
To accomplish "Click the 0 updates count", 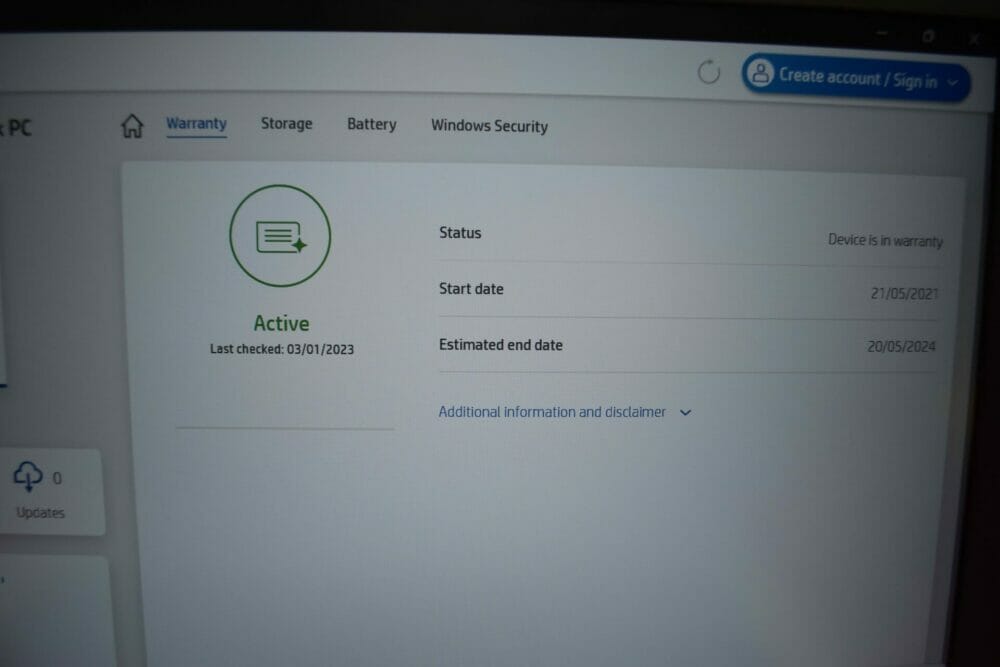I will point(57,478).
